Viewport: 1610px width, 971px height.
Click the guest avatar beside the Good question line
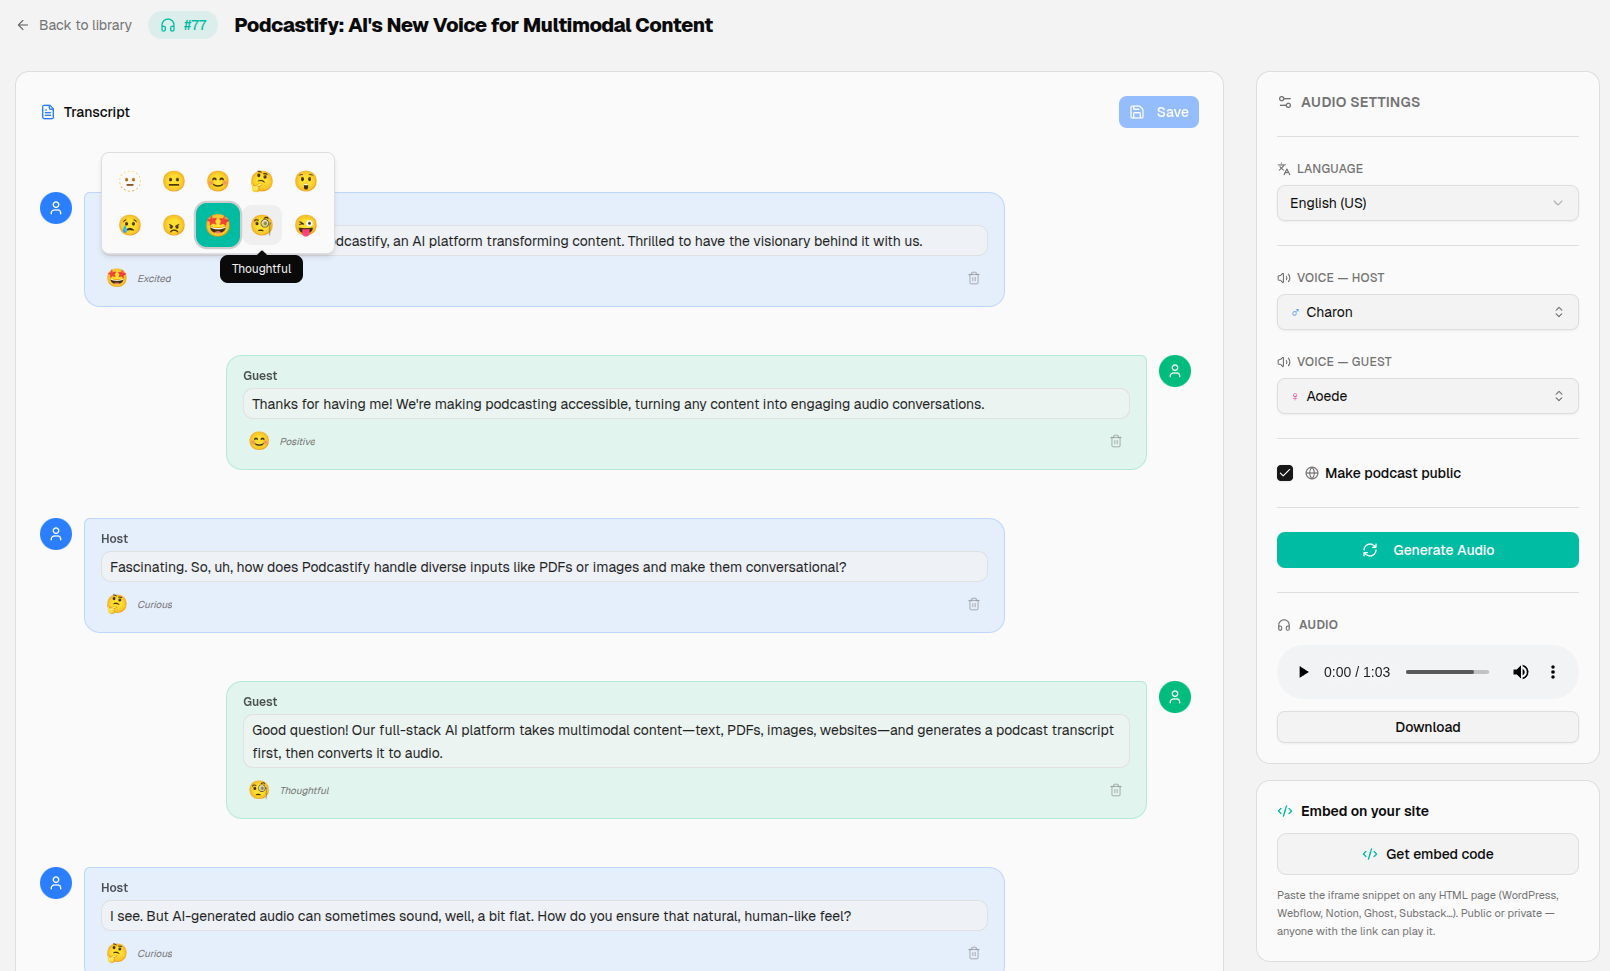pyautogui.click(x=1175, y=697)
